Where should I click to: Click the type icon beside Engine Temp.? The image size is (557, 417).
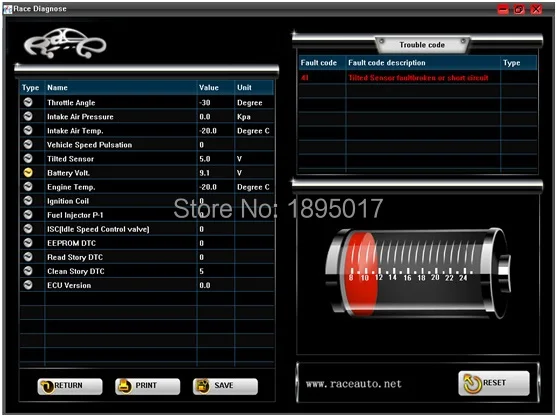point(28,186)
